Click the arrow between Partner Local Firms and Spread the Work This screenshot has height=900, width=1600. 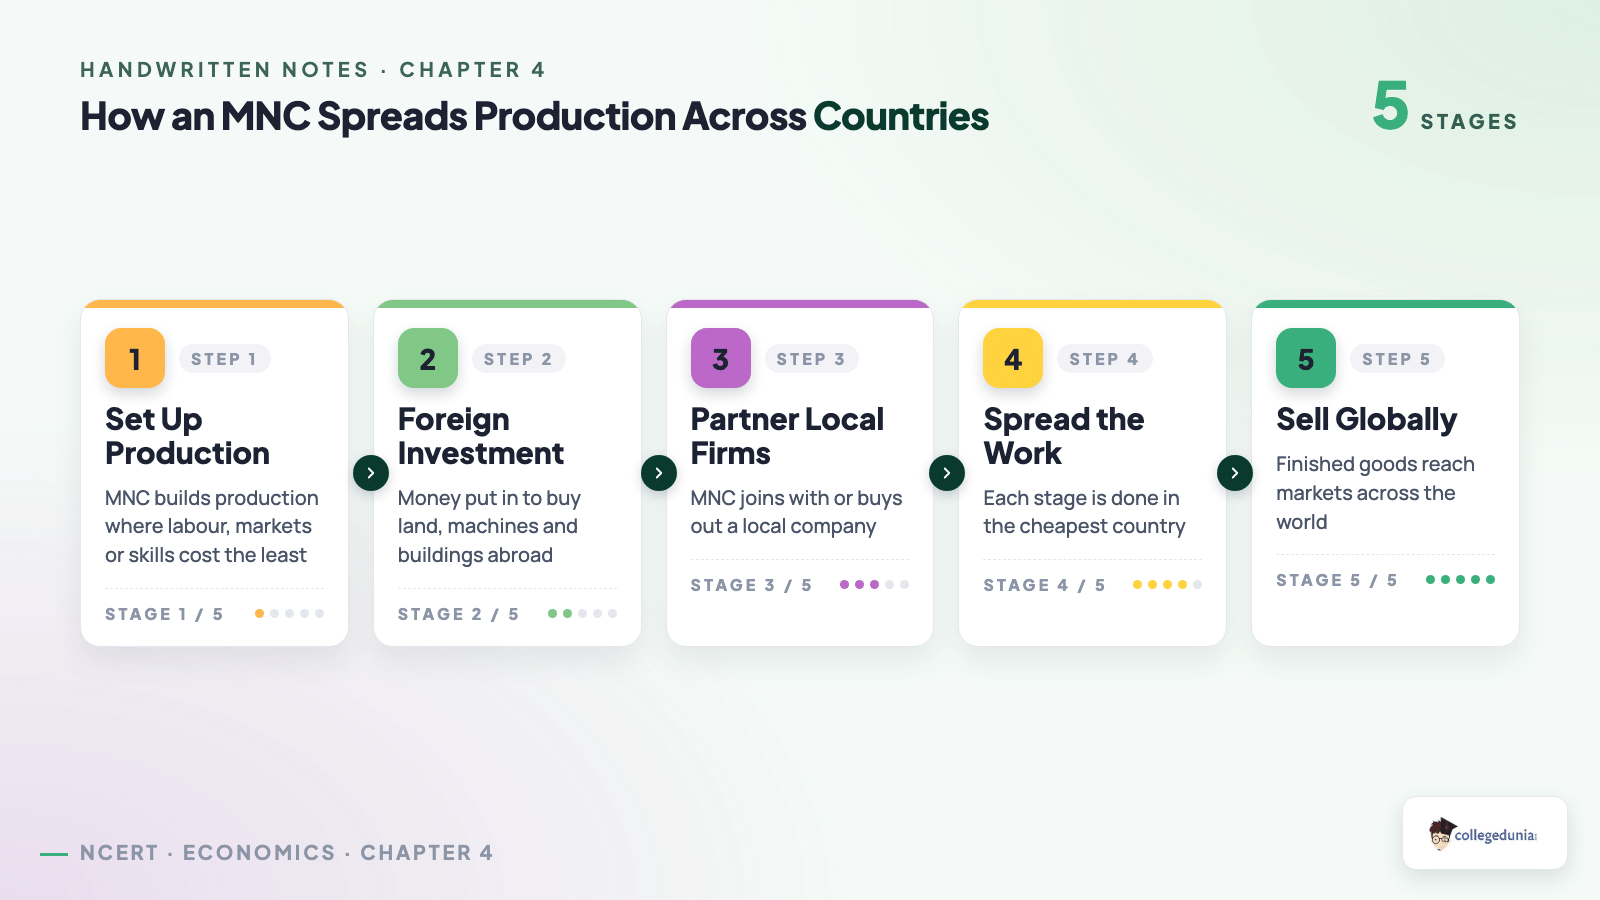pyautogui.click(x=947, y=473)
